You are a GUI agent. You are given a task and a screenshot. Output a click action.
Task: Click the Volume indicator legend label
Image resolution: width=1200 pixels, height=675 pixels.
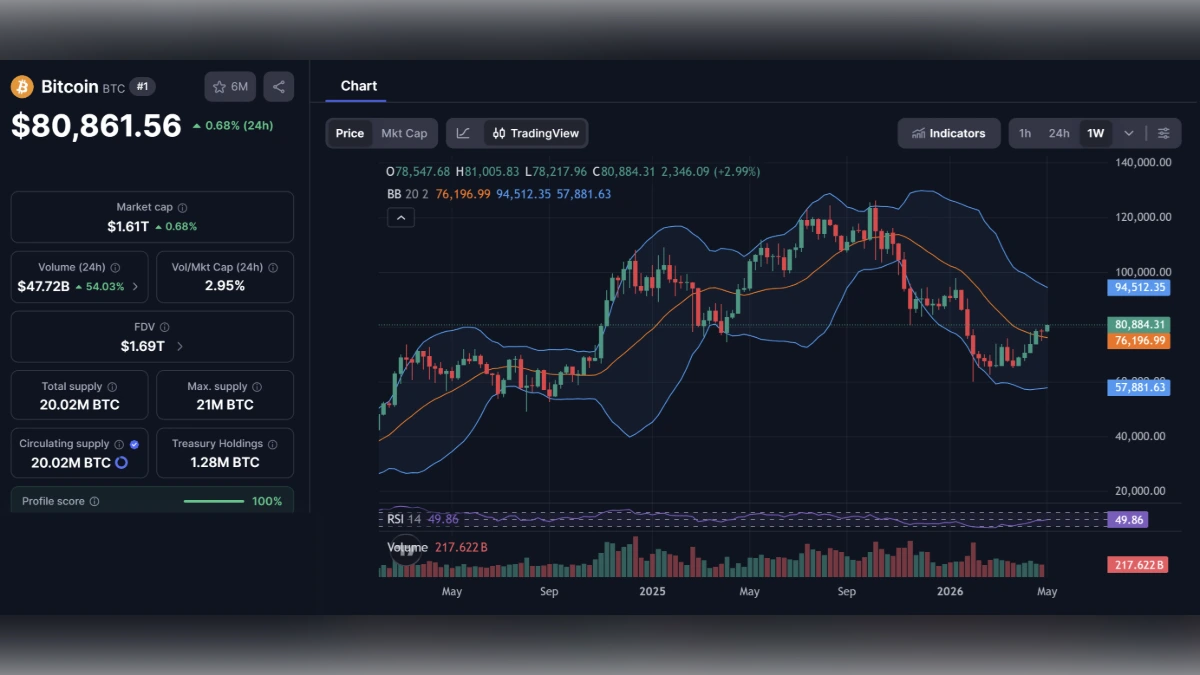click(407, 547)
